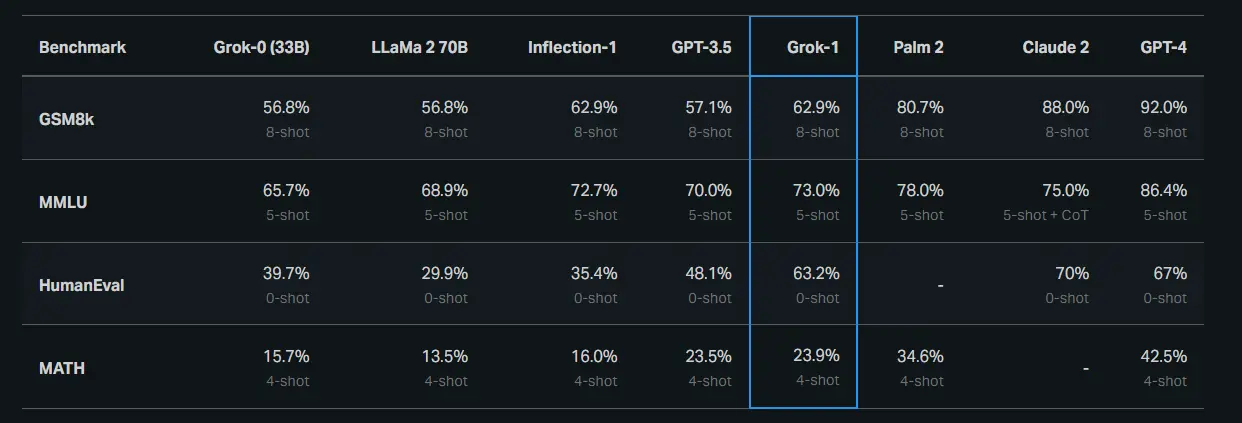1242x423 pixels.
Task: Click Claude 2's 88.0% GSM8k score
Action: pyautogui.click(x=1065, y=108)
